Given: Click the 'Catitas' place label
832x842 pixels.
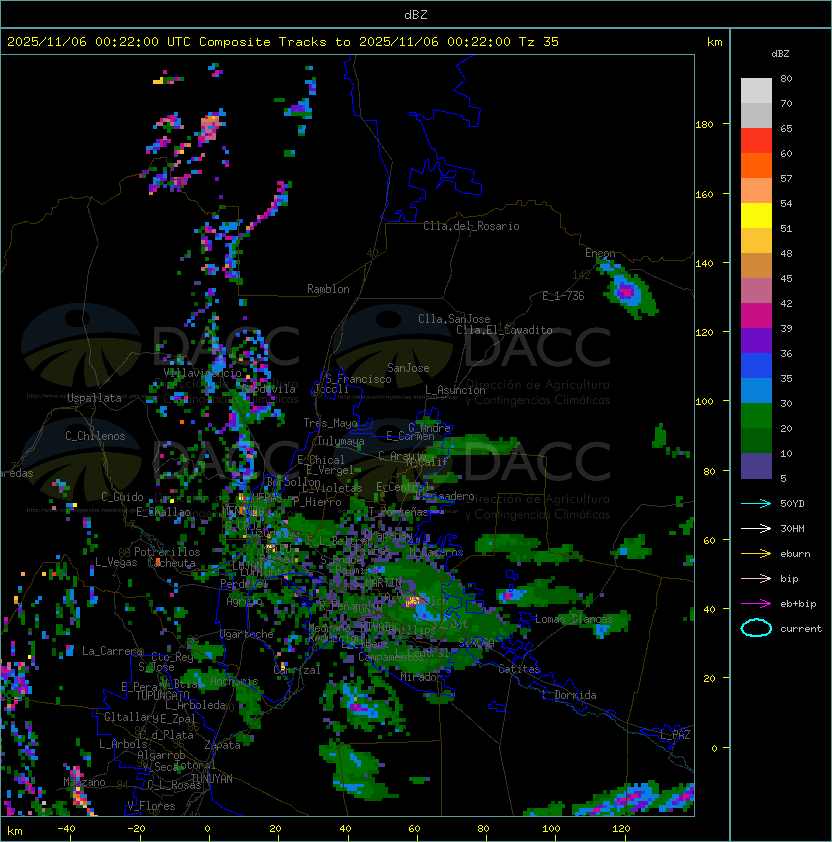Looking at the screenshot, I should pos(519,669).
